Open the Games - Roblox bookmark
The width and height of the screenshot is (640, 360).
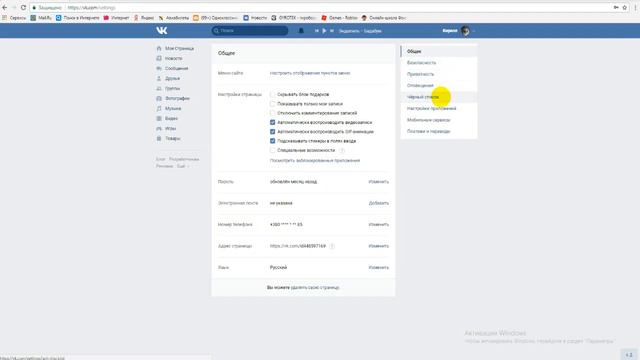(339, 18)
